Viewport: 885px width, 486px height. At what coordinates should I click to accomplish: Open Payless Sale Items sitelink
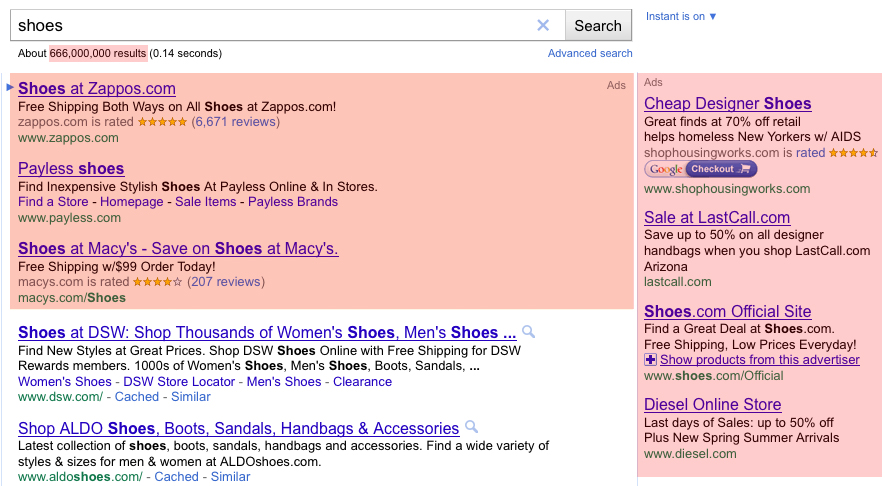pos(205,202)
